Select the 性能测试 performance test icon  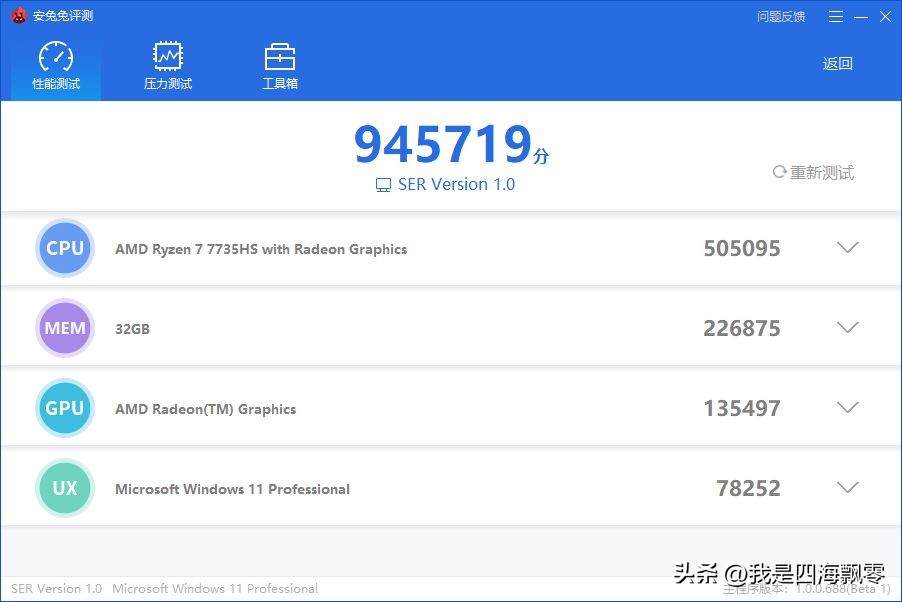point(55,54)
